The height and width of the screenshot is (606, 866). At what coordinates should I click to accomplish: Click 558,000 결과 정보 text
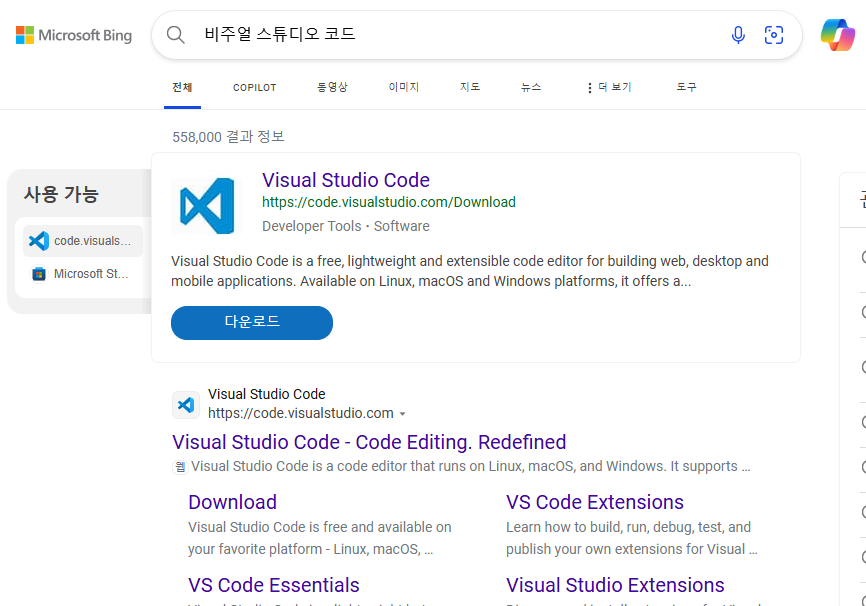228,136
